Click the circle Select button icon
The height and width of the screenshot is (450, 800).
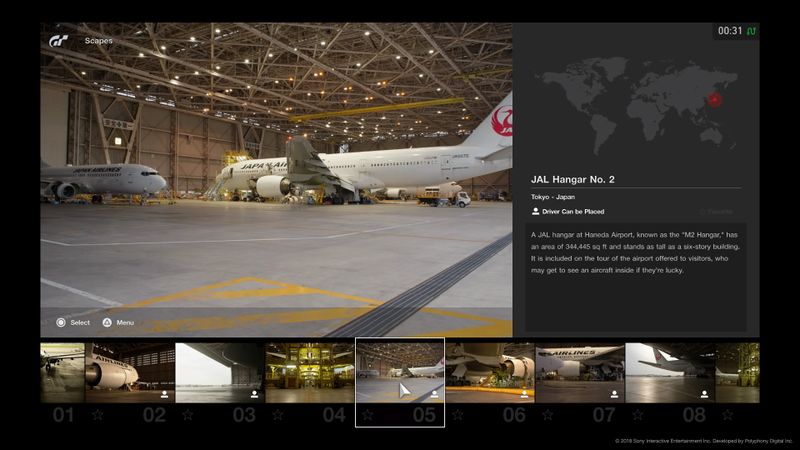[x=61, y=323]
